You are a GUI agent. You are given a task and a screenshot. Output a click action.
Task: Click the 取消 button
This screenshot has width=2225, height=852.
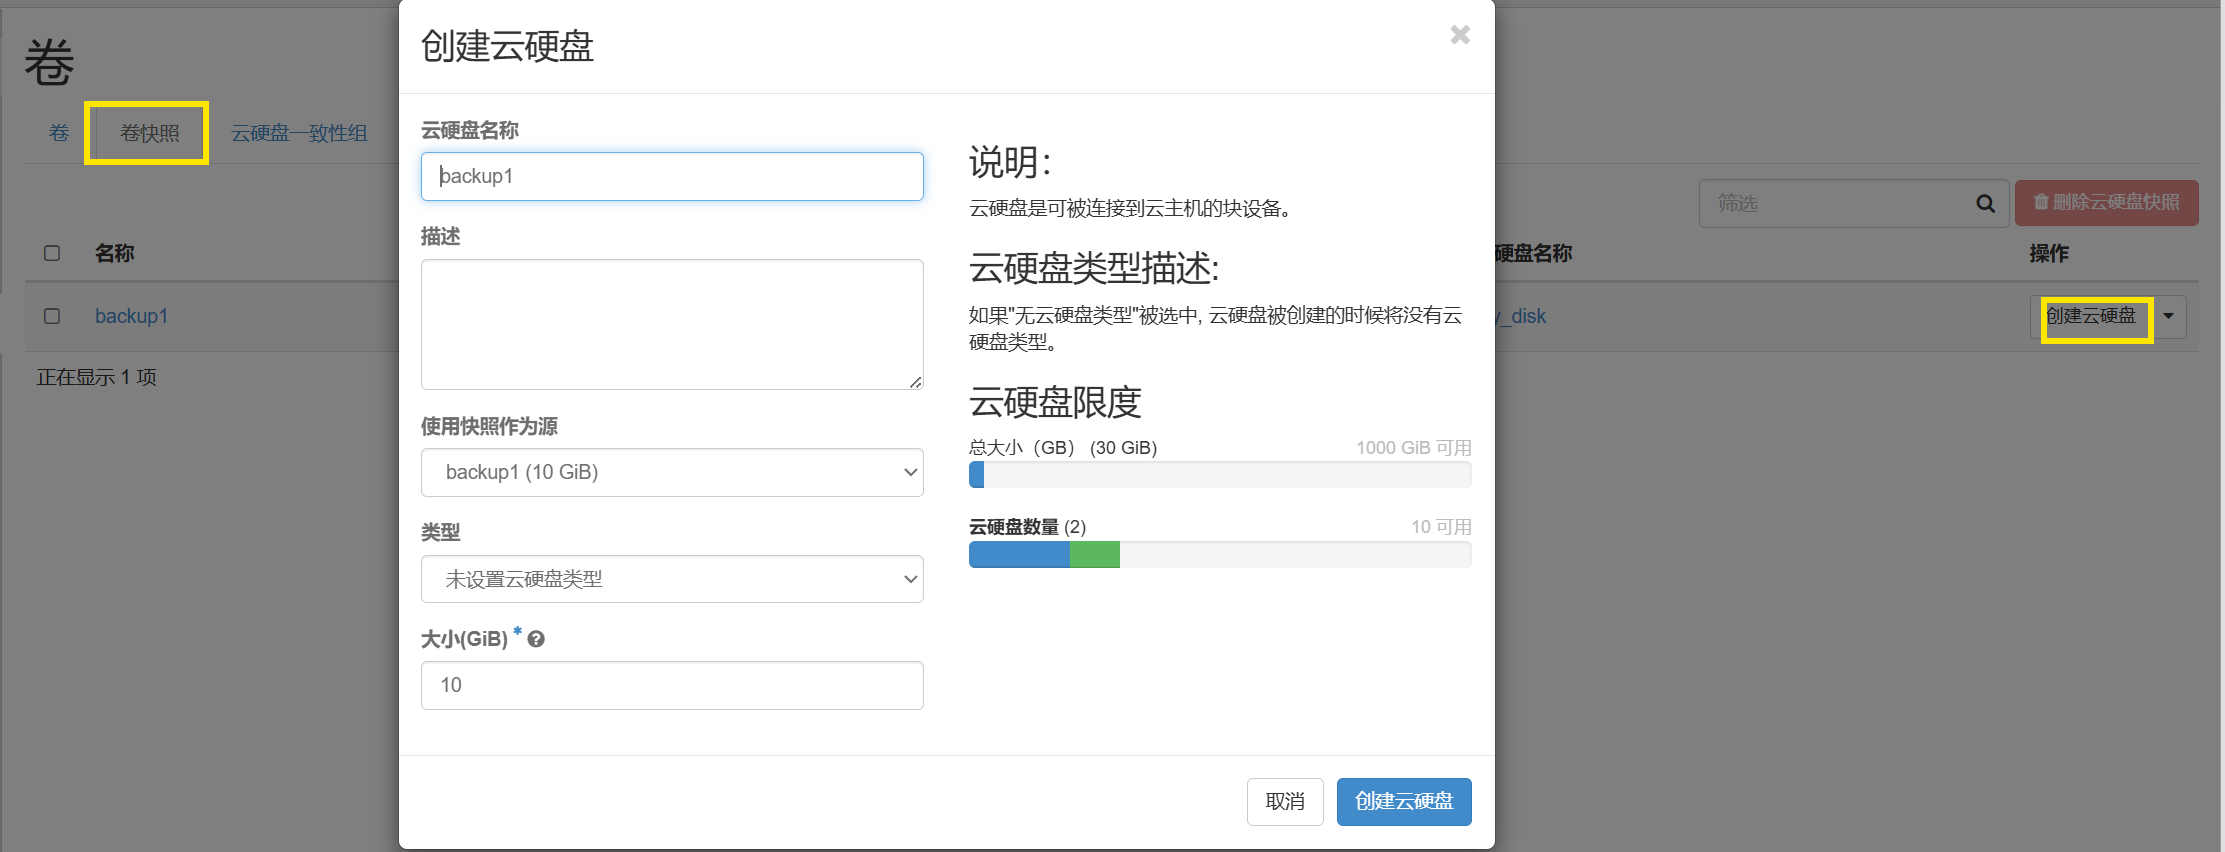point(1285,802)
